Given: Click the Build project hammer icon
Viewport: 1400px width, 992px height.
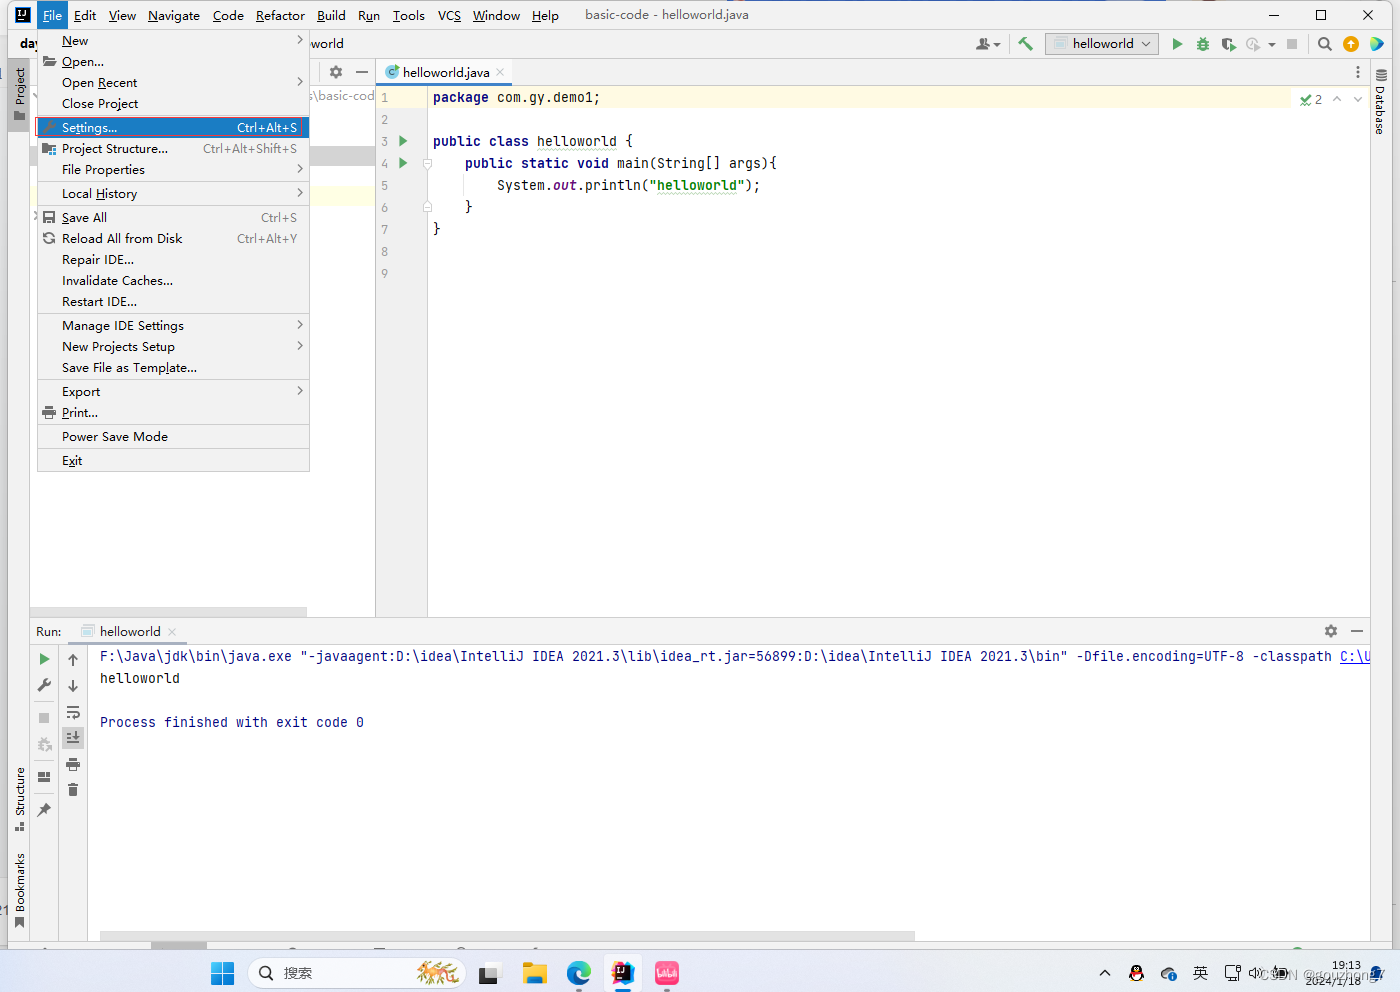Looking at the screenshot, I should coord(1025,44).
